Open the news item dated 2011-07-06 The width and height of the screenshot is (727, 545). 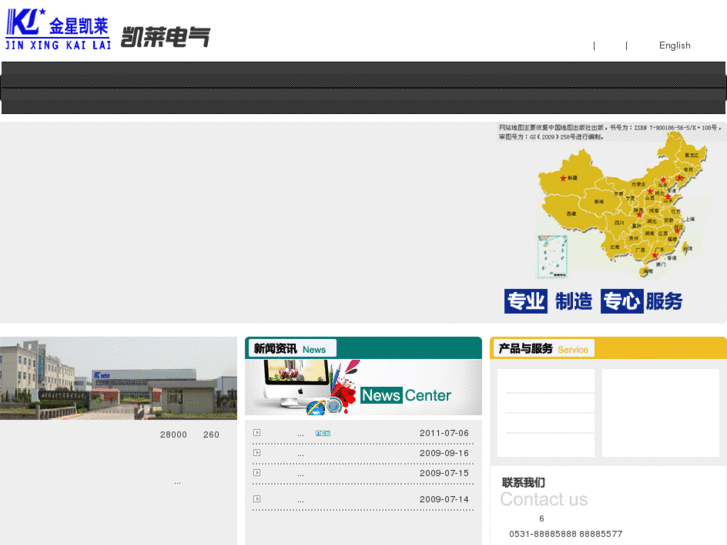click(300, 434)
